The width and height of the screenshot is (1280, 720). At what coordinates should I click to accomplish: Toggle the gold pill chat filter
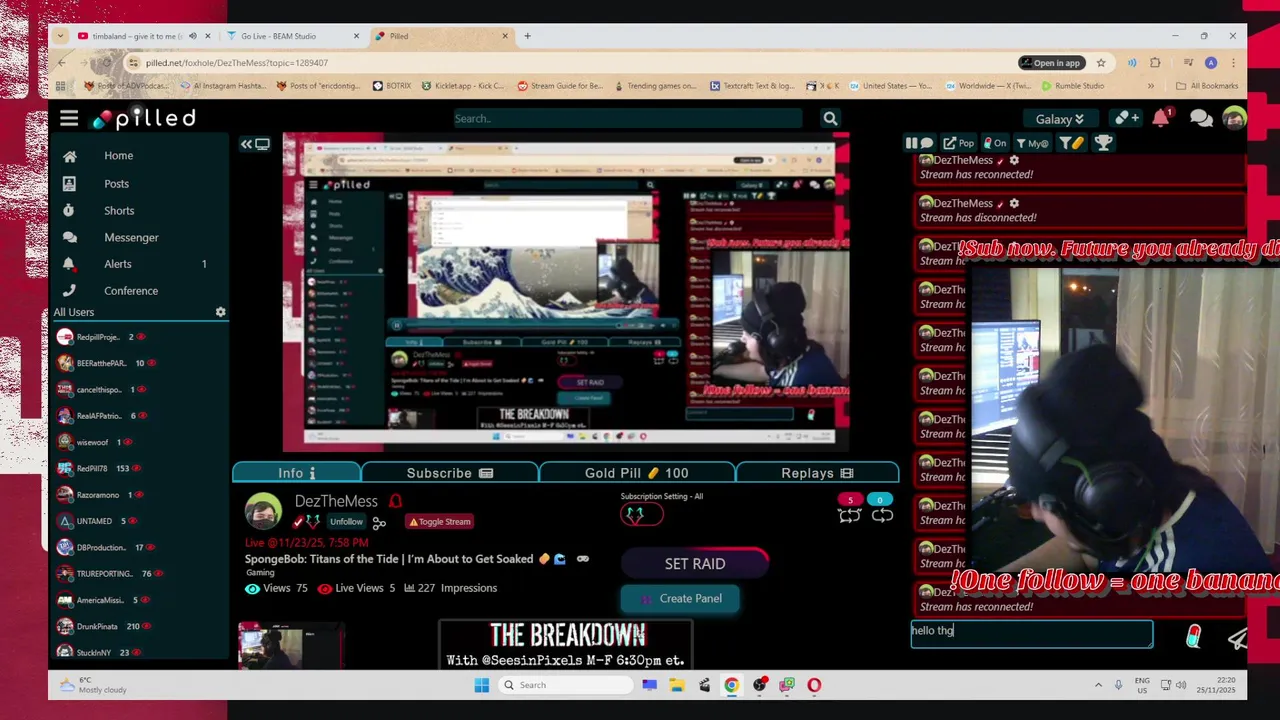click(1071, 143)
